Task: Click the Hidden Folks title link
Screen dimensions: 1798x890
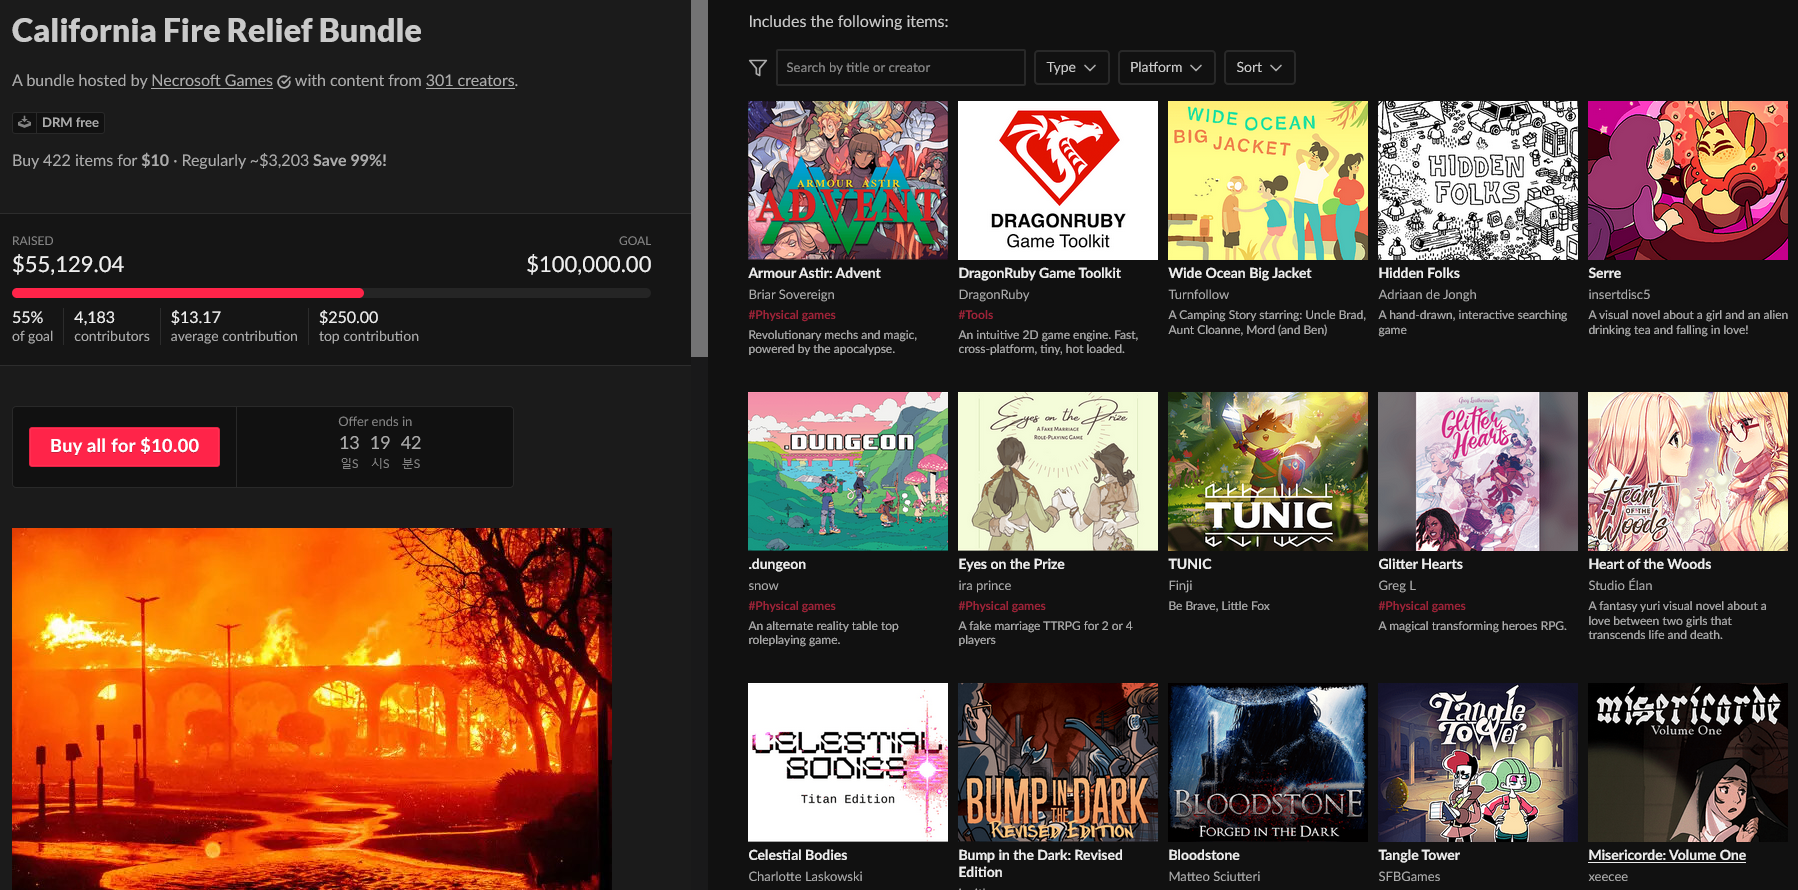Action: point(1419,273)
